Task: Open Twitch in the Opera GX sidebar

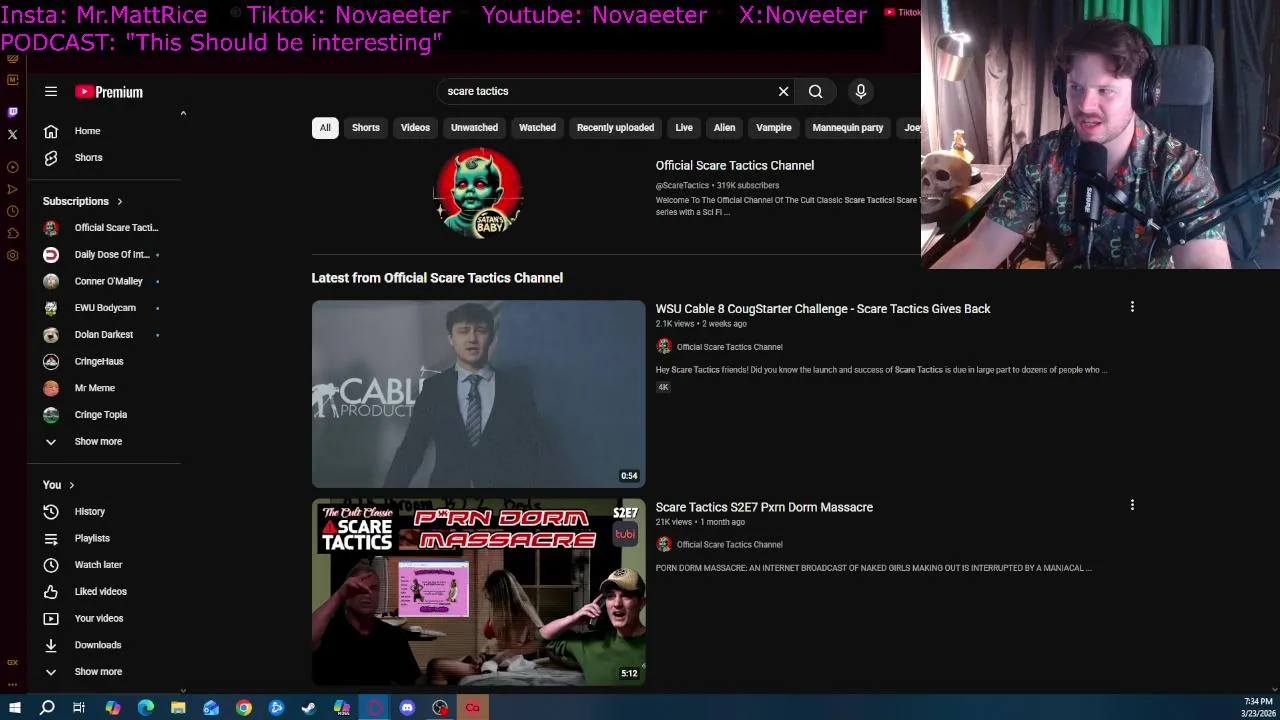Action: click(12, 112)
